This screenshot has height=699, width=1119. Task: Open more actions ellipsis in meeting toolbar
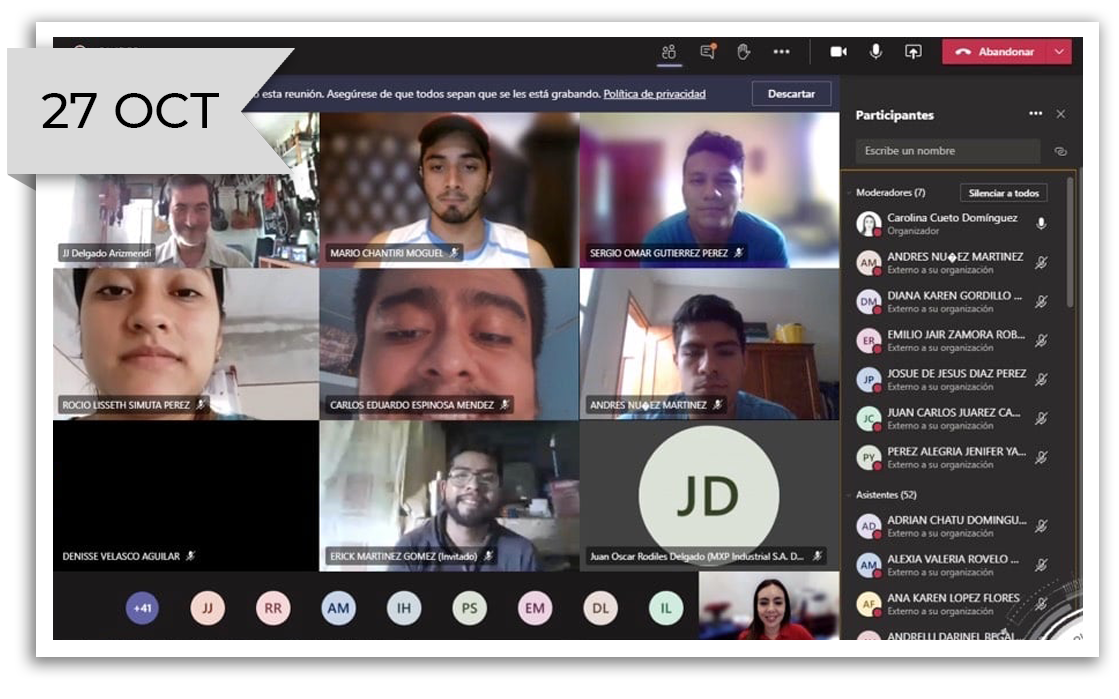pyautogui.click(x=781, y=51)
